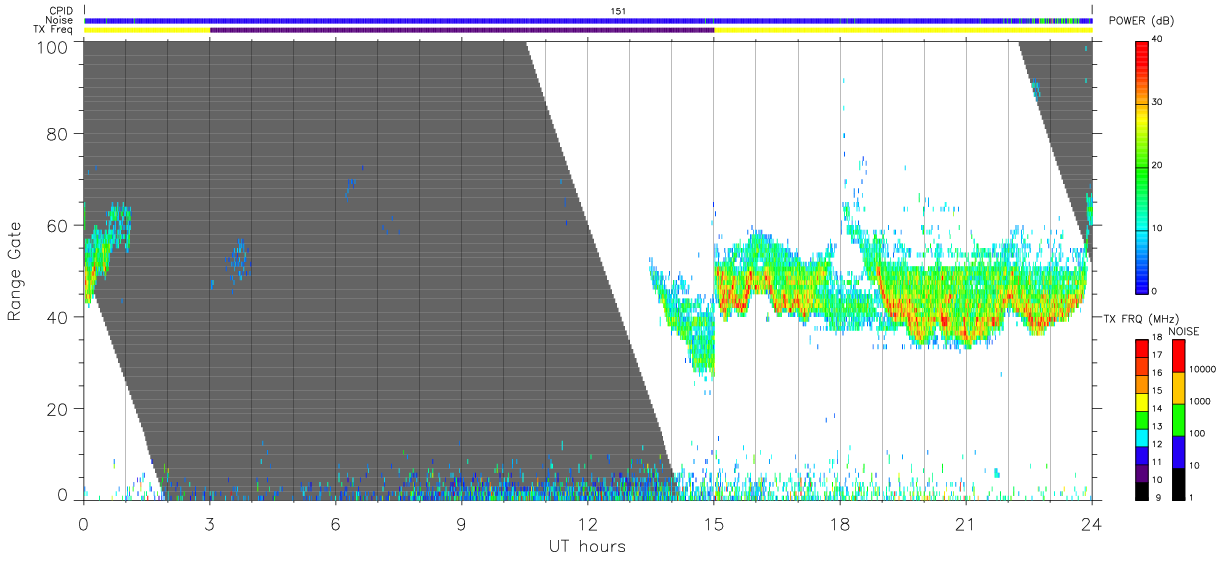The width and height of the screenshot is (1228, 567).
Task: Click the TX Freq row label
Action: pyautogui.click(x=54, y=29)
